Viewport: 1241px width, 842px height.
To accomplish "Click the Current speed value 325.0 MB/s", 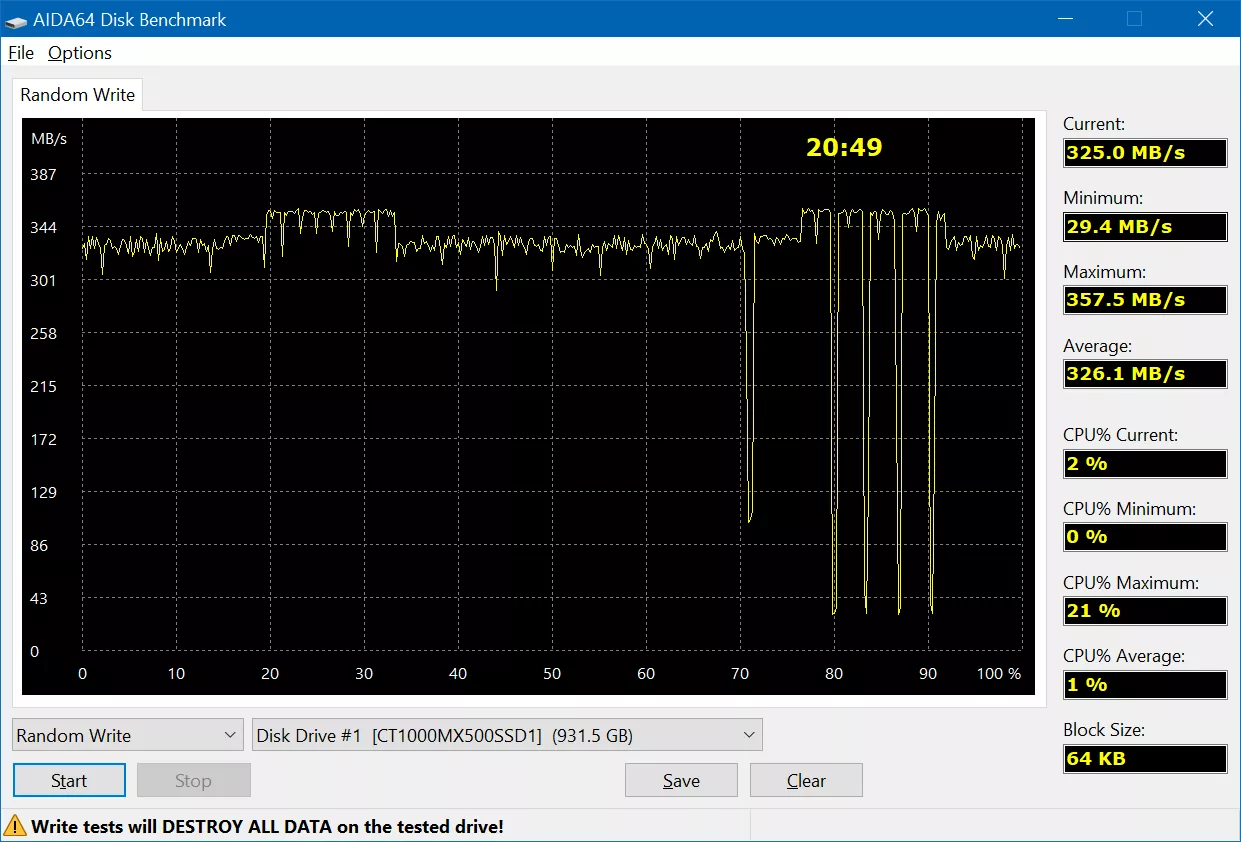I will [1145, 153].
